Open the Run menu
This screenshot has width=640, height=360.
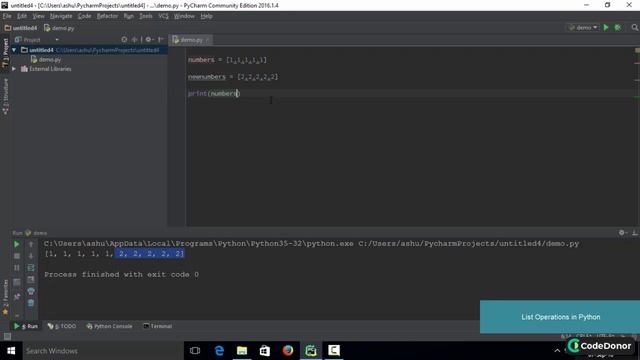129,16
